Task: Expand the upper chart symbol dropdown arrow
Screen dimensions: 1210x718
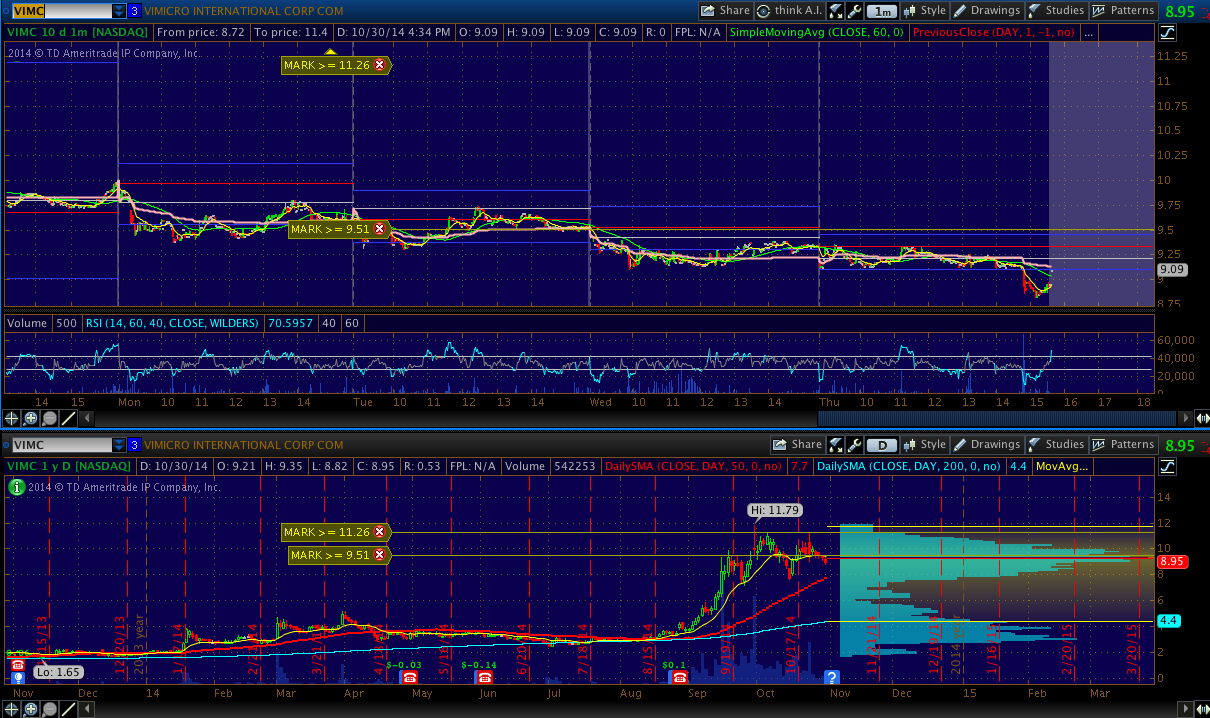Action: point(119,11)
